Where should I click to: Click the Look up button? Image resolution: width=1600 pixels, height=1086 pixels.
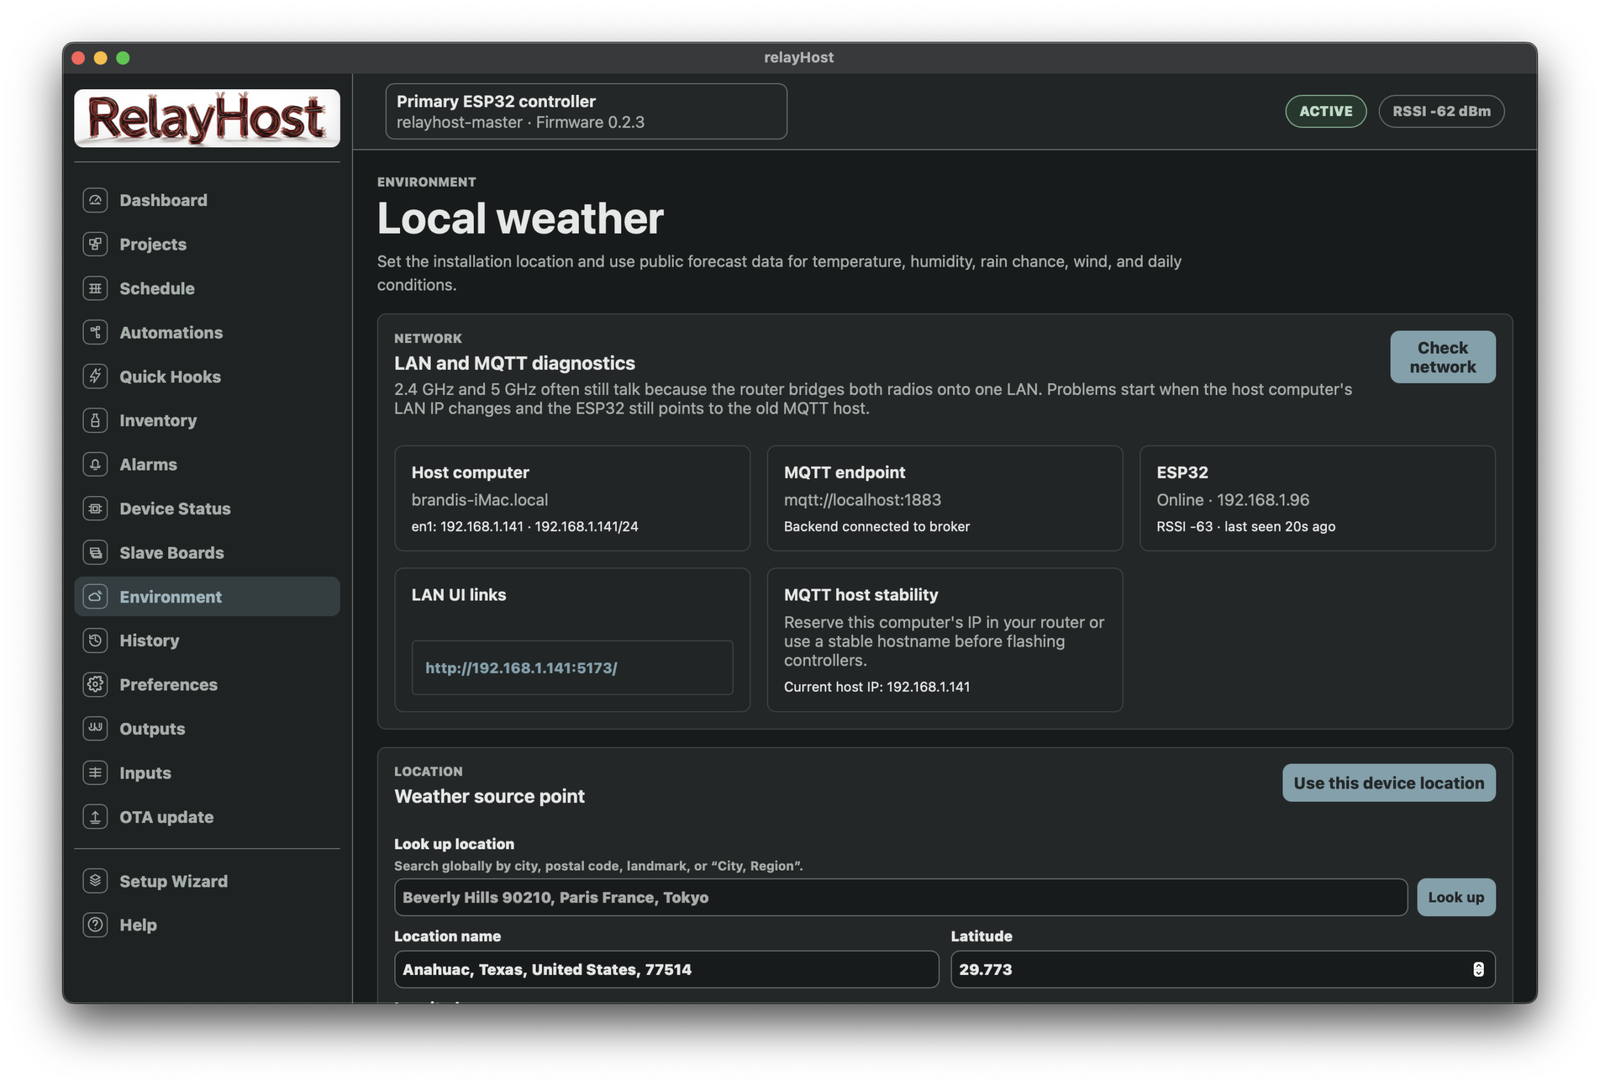(x=1456, y=897)
